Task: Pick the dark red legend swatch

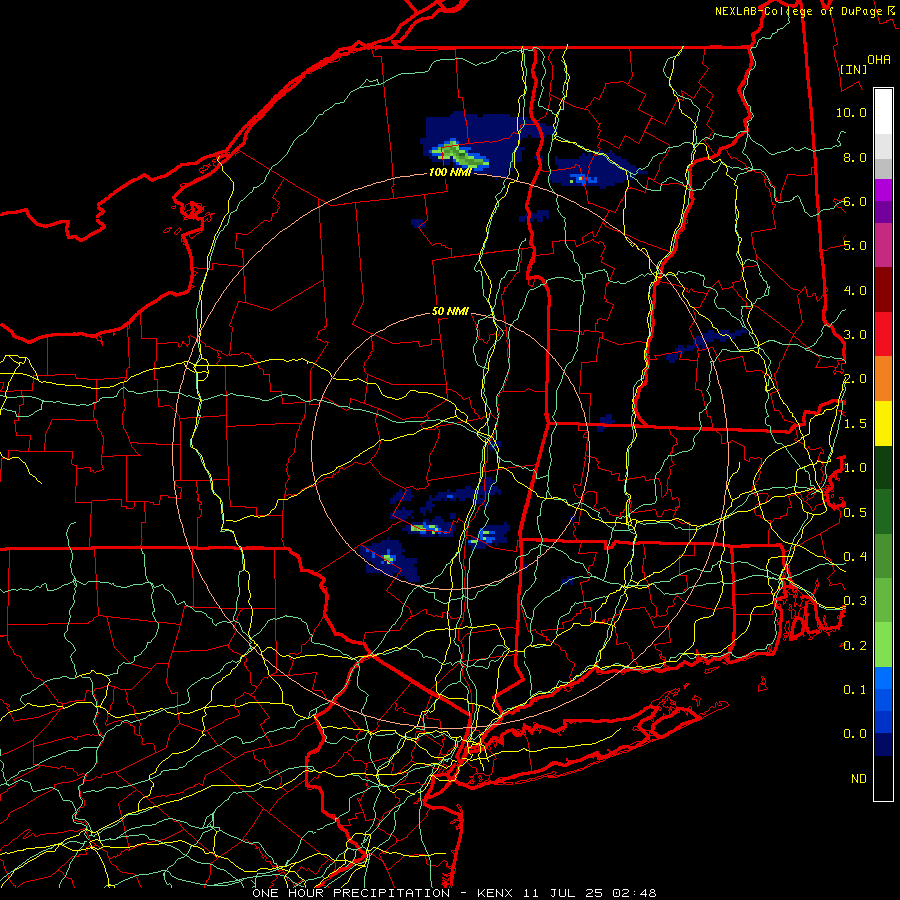Action: coord(883,290)
